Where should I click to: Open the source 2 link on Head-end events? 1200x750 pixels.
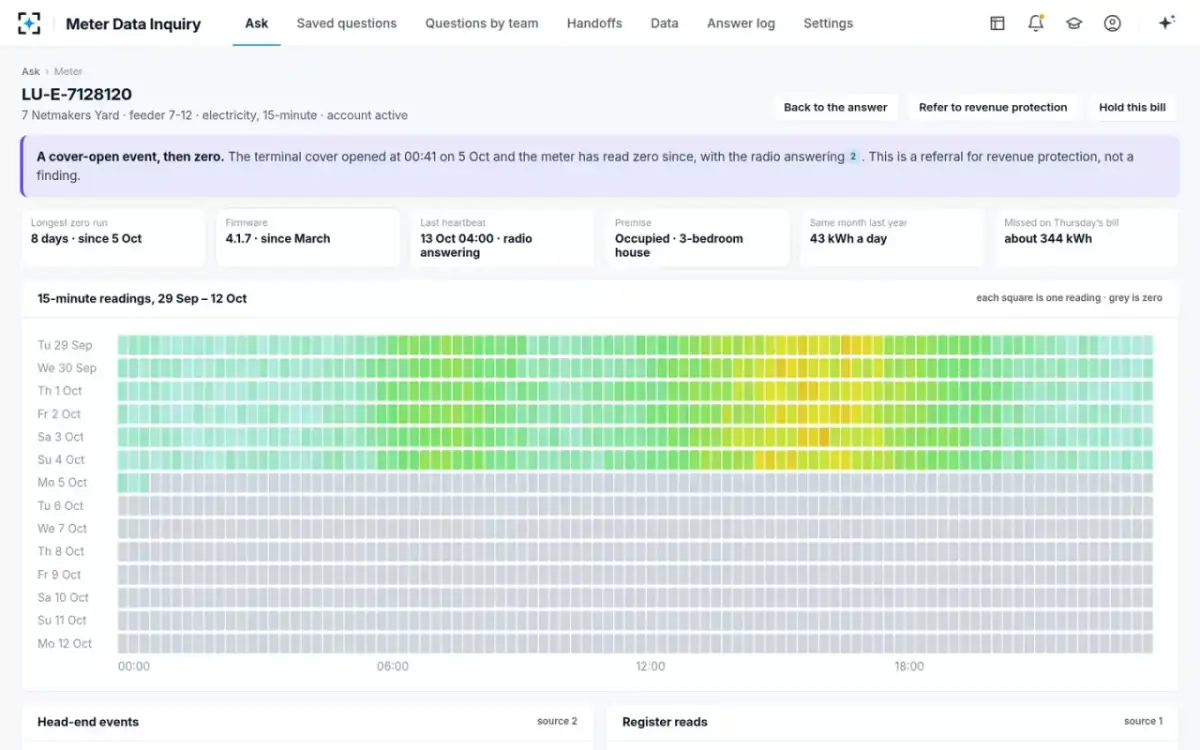click(557, 721)
